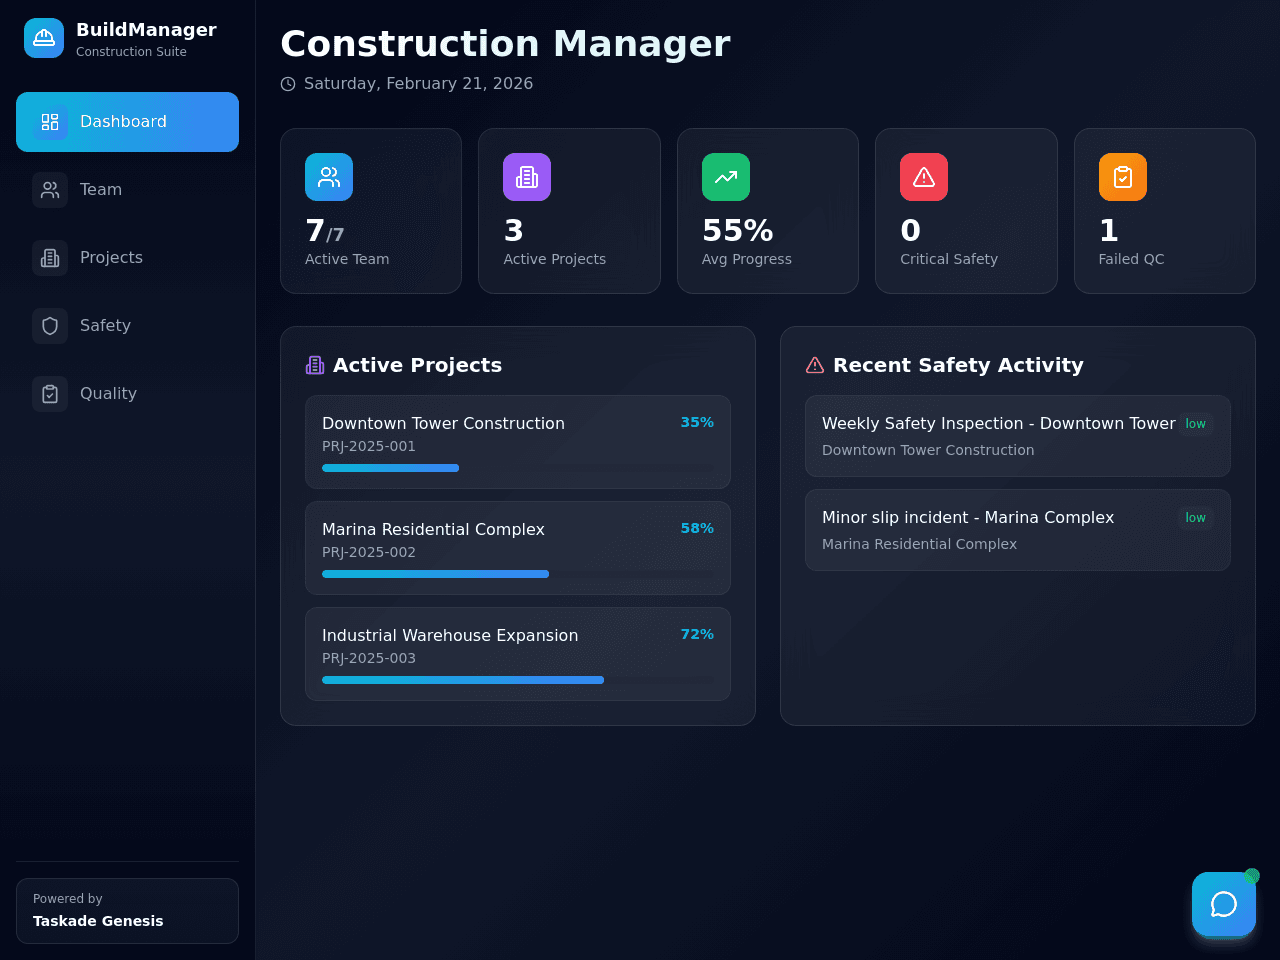Click the purple Active Projects building icon

[x=527, y=177]
